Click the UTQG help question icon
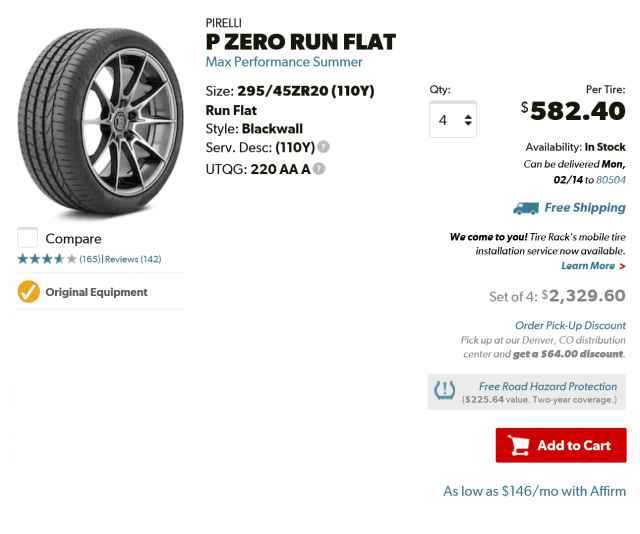640x534 pixels. [318, 168]
